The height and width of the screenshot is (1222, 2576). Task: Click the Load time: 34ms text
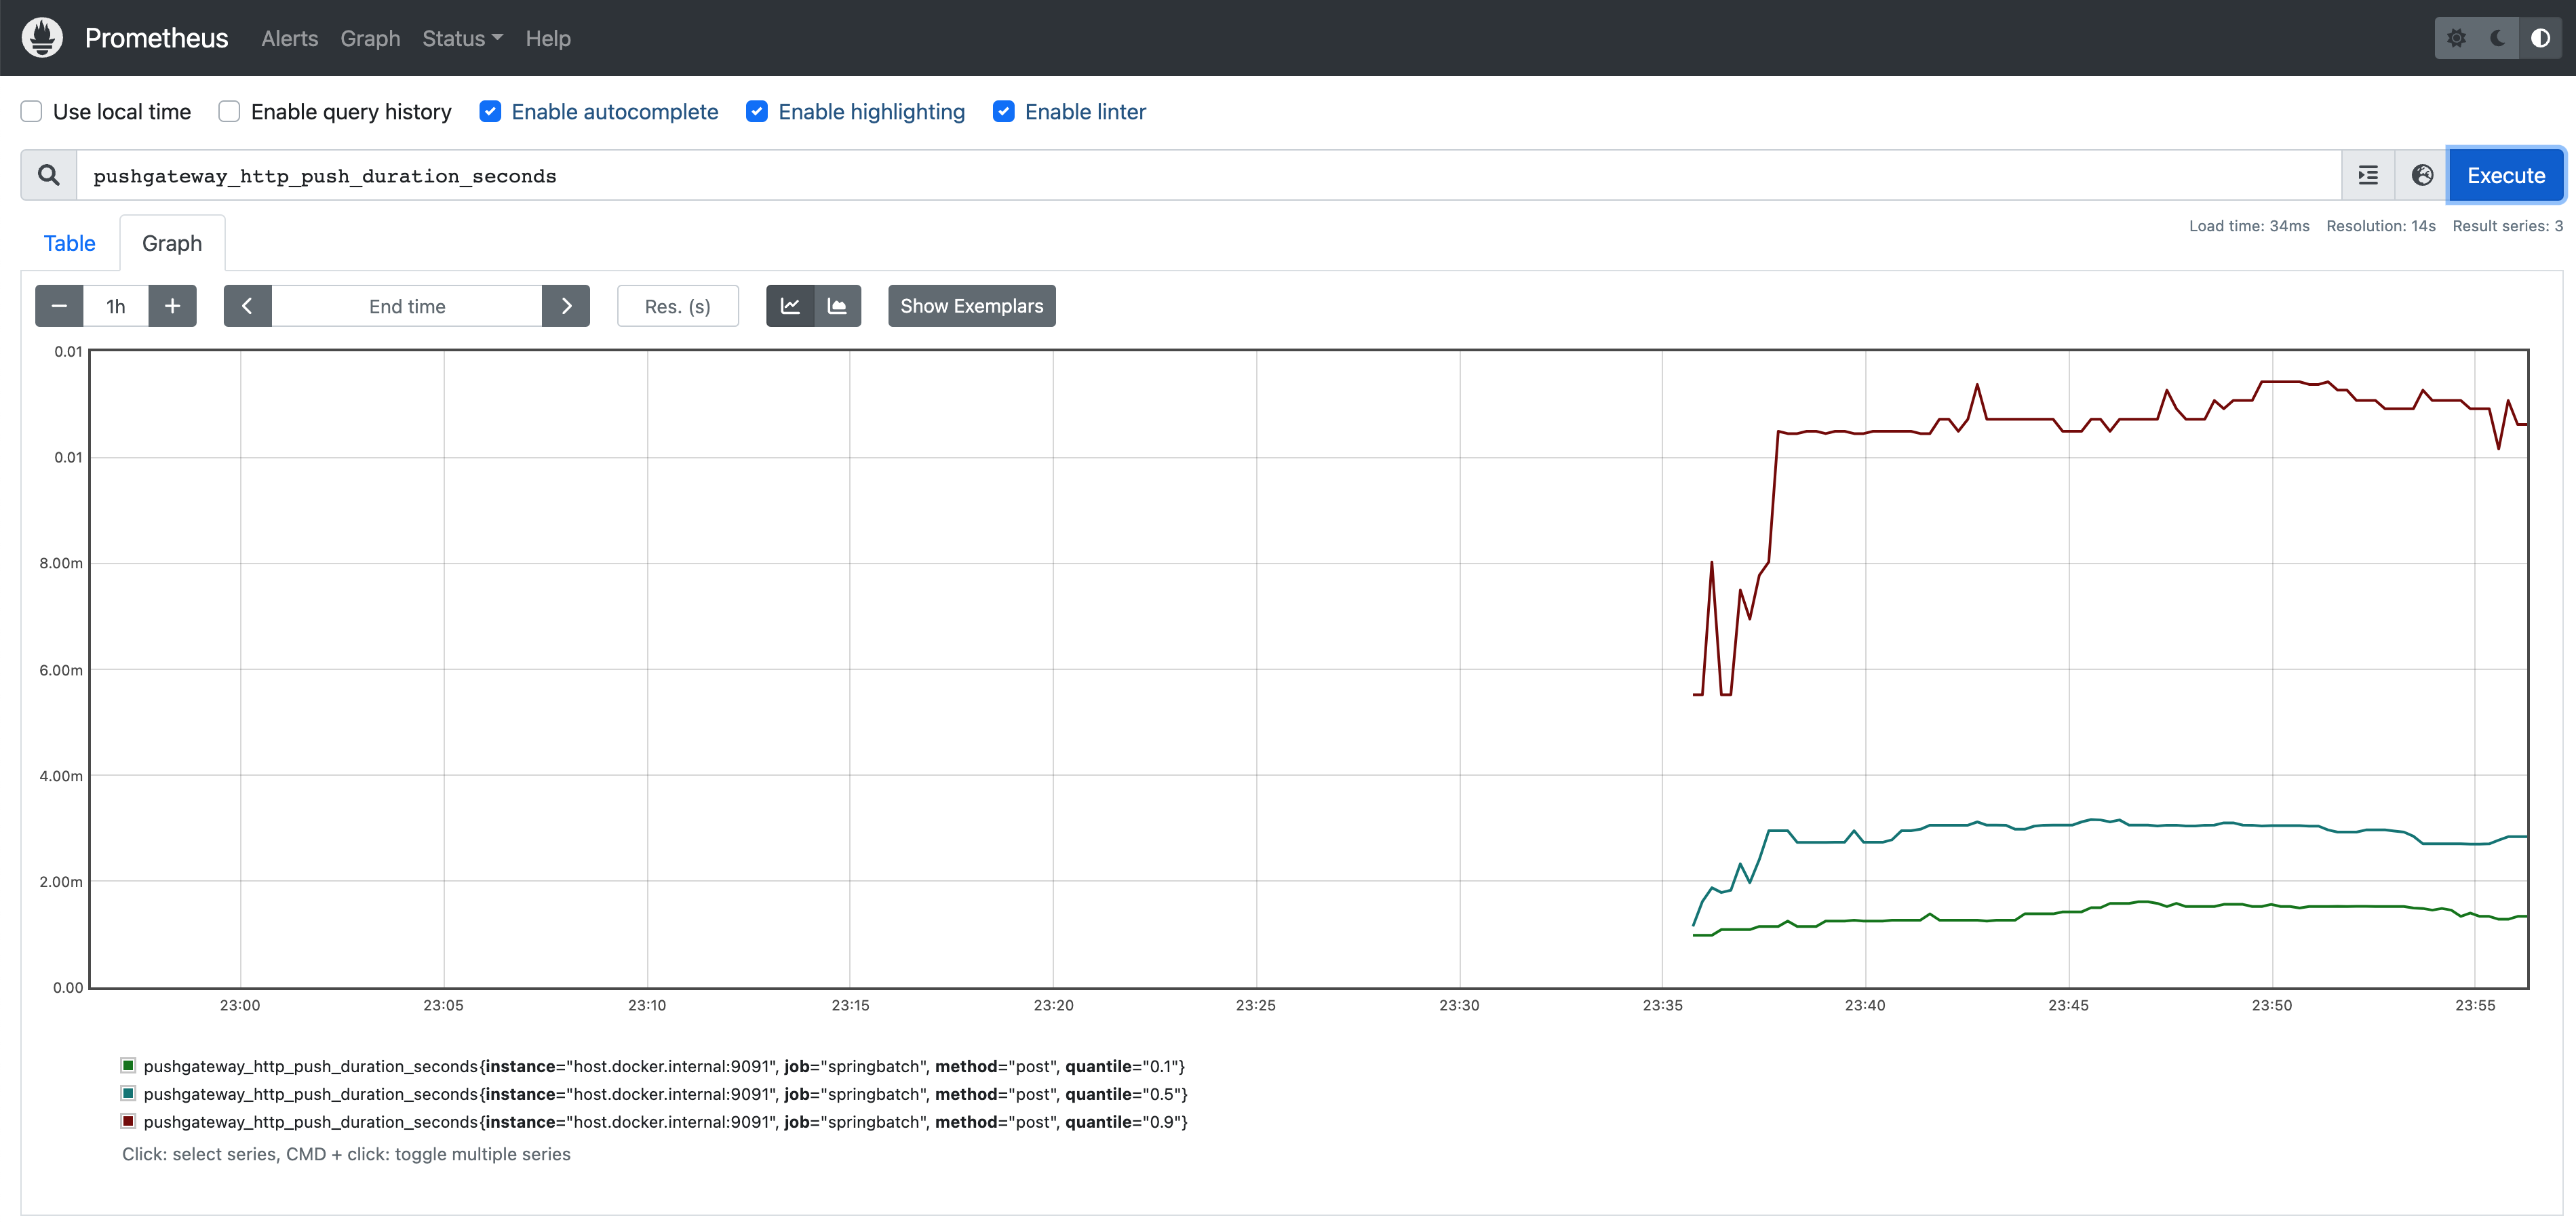pos(2249,226)
